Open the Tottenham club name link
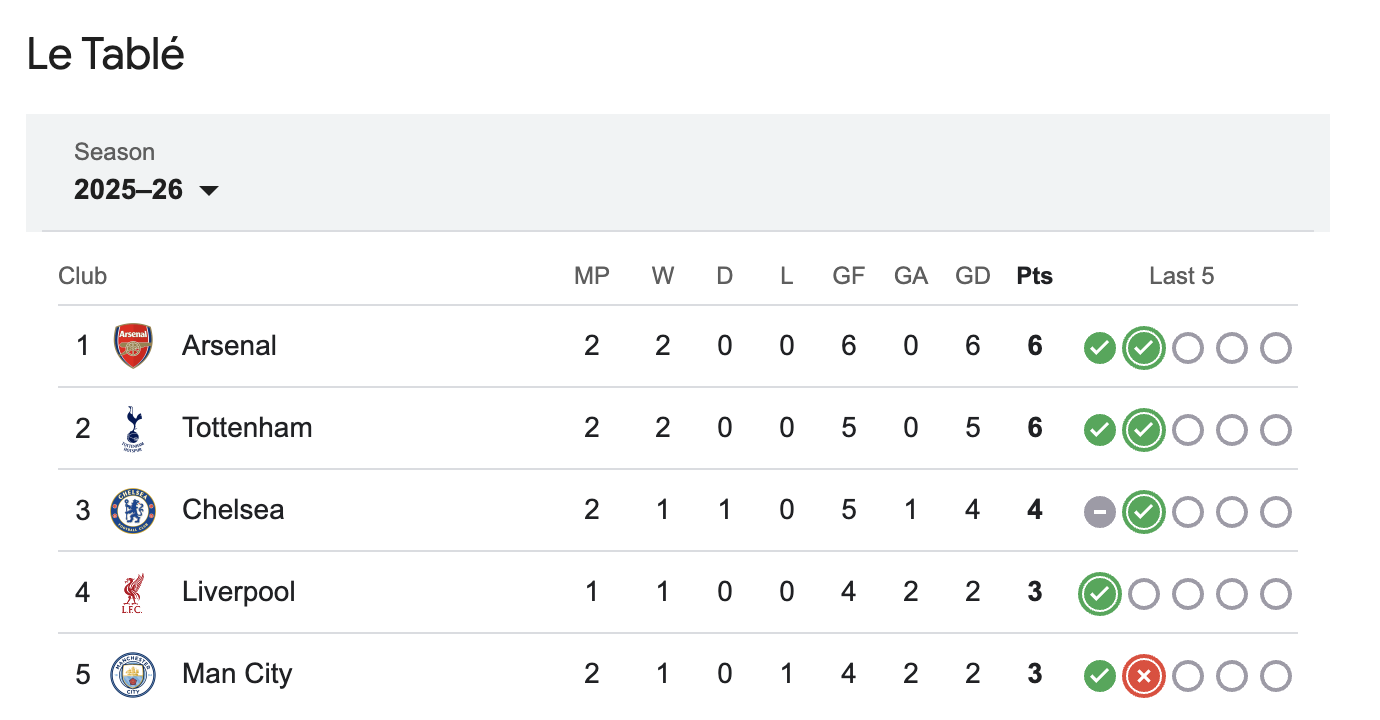Screen dimensions: 1380x720 coord(247,428)
